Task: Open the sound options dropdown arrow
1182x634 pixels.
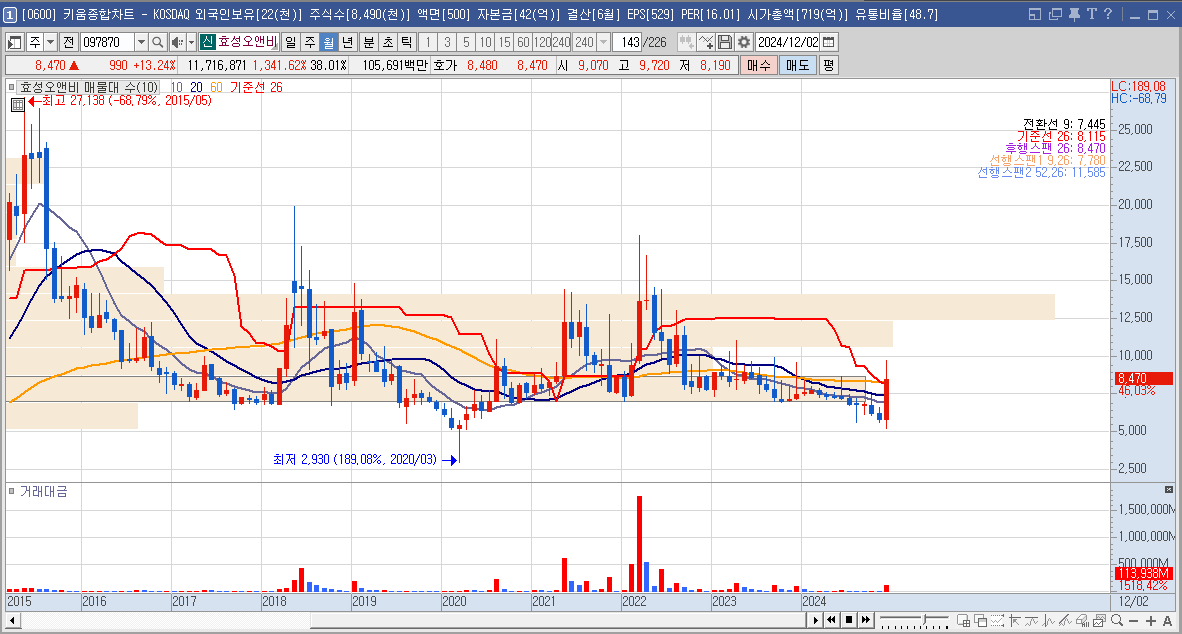Action: click(191, 42)
